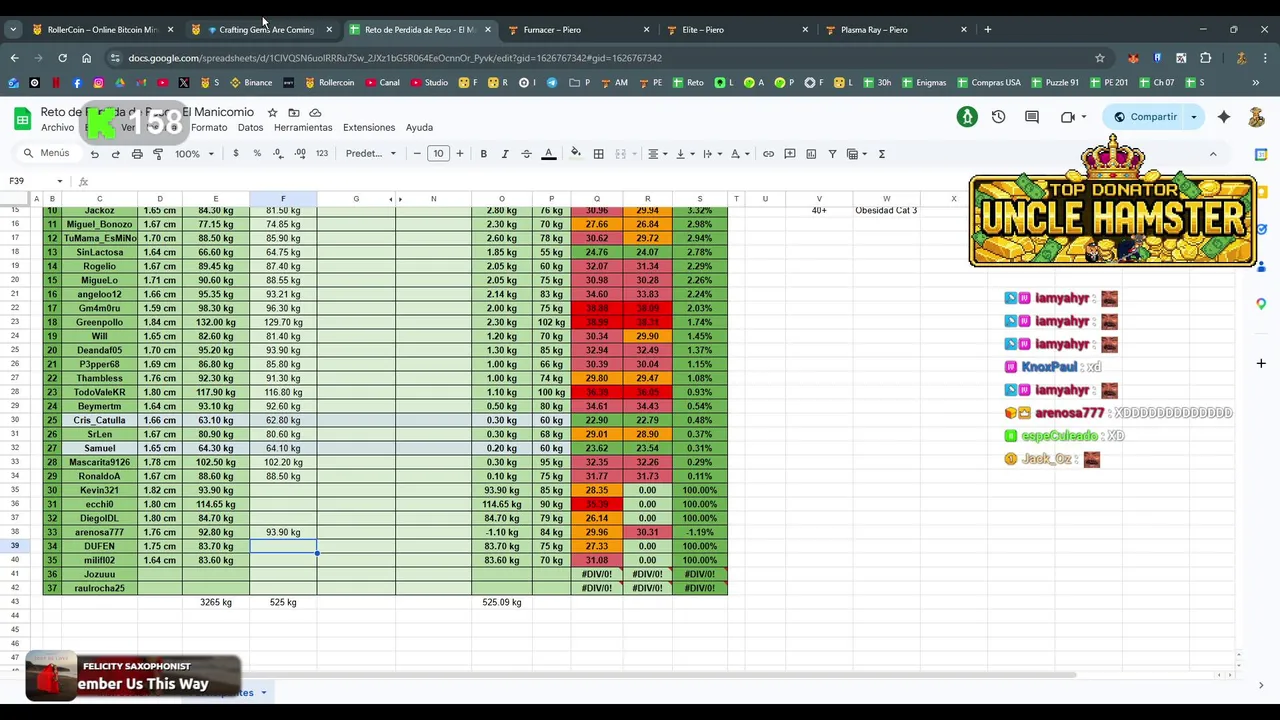Format as percent button
Image resolution: width=1280 pixels, height=720 pixels.
click(x=257, y=154)
